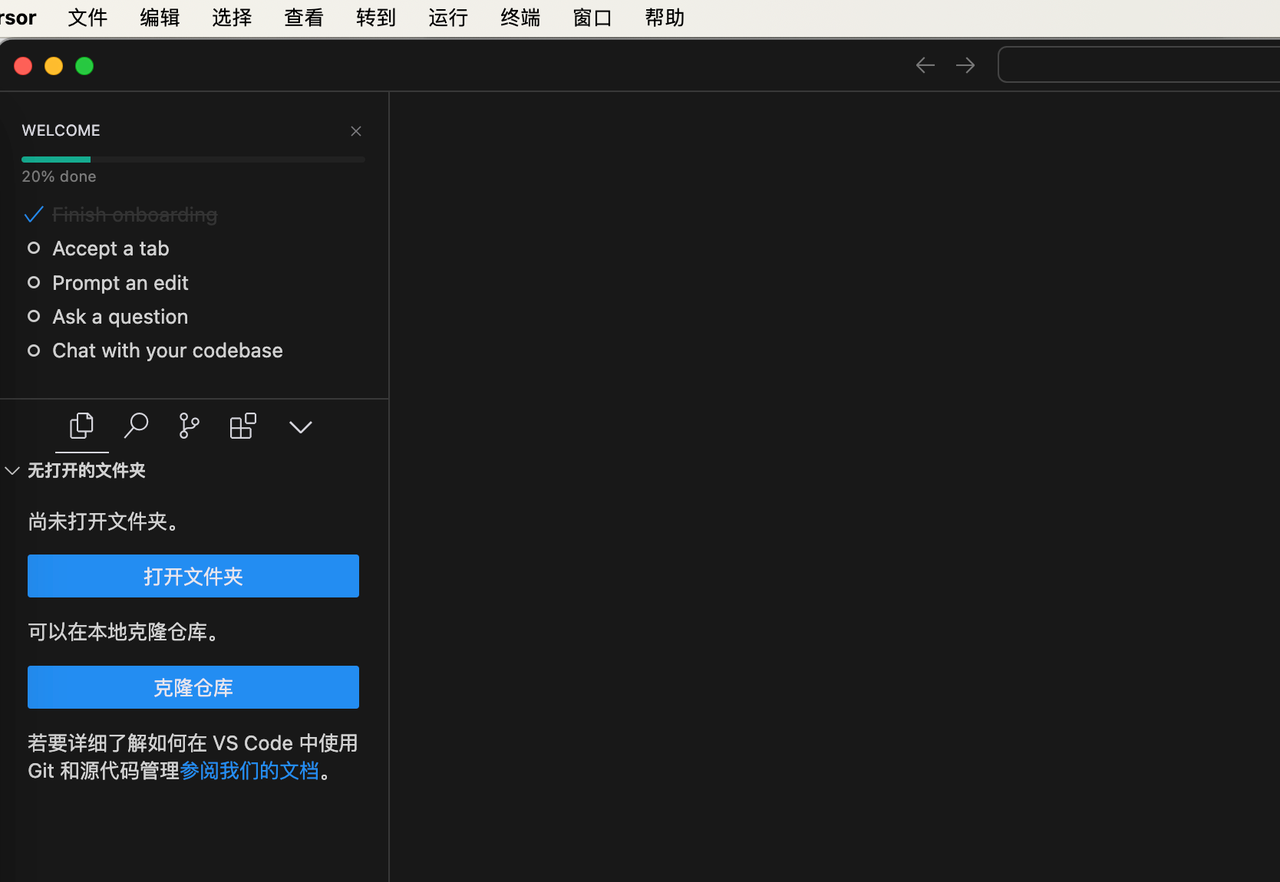Open the 参阅我们的文档 link
This screenshot has height=882, width=1280.
[x=249, y=770]
